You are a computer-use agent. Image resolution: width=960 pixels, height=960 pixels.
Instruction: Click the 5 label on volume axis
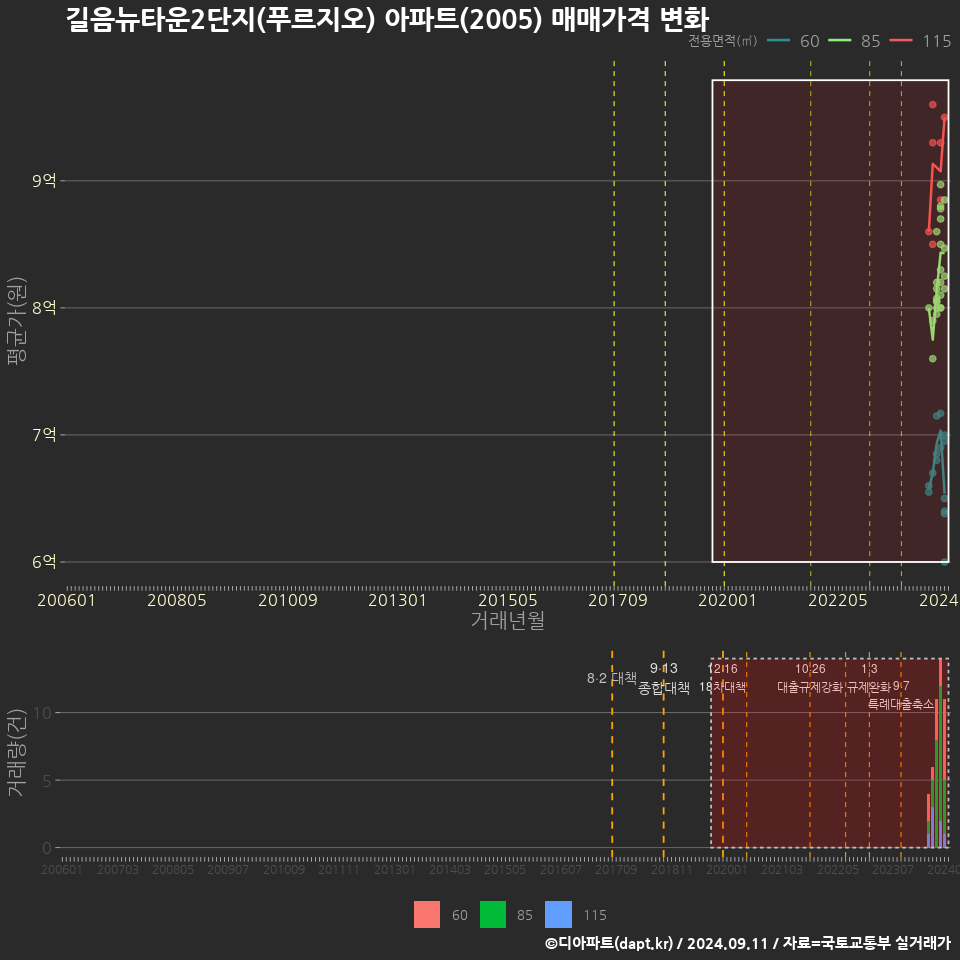coord(47,781)
